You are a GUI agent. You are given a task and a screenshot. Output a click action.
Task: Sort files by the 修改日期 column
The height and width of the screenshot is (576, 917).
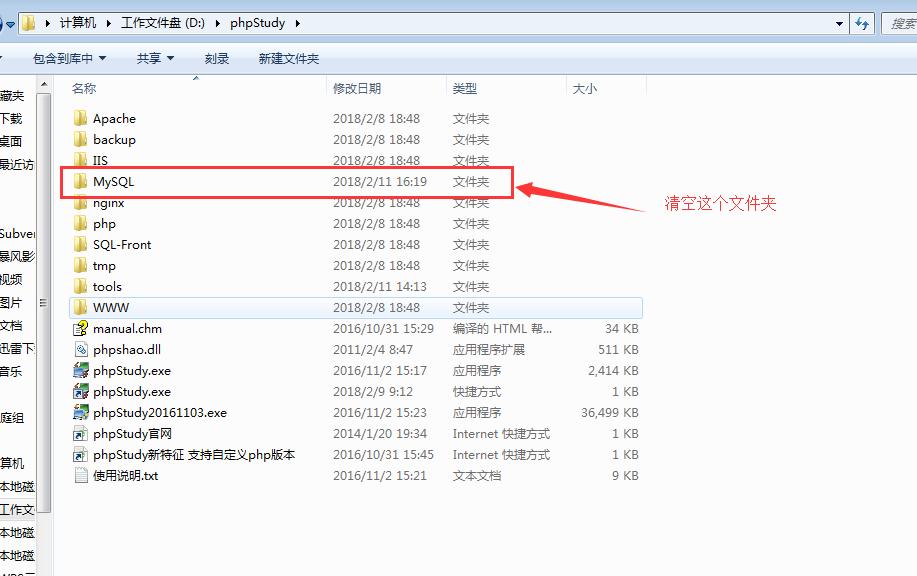point(357,89)
